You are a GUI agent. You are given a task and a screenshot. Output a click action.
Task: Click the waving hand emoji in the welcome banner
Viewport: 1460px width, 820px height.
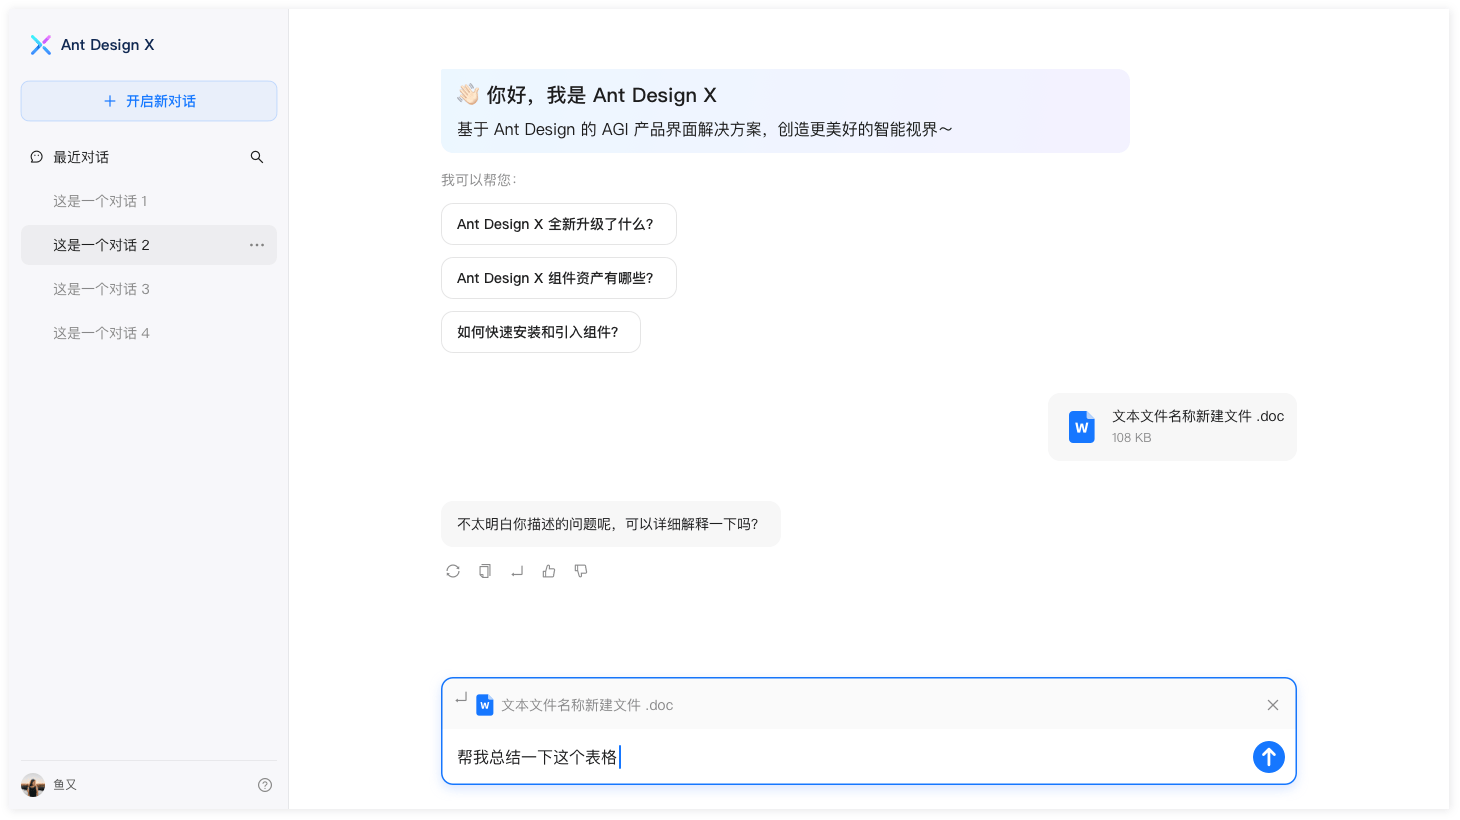468,95
